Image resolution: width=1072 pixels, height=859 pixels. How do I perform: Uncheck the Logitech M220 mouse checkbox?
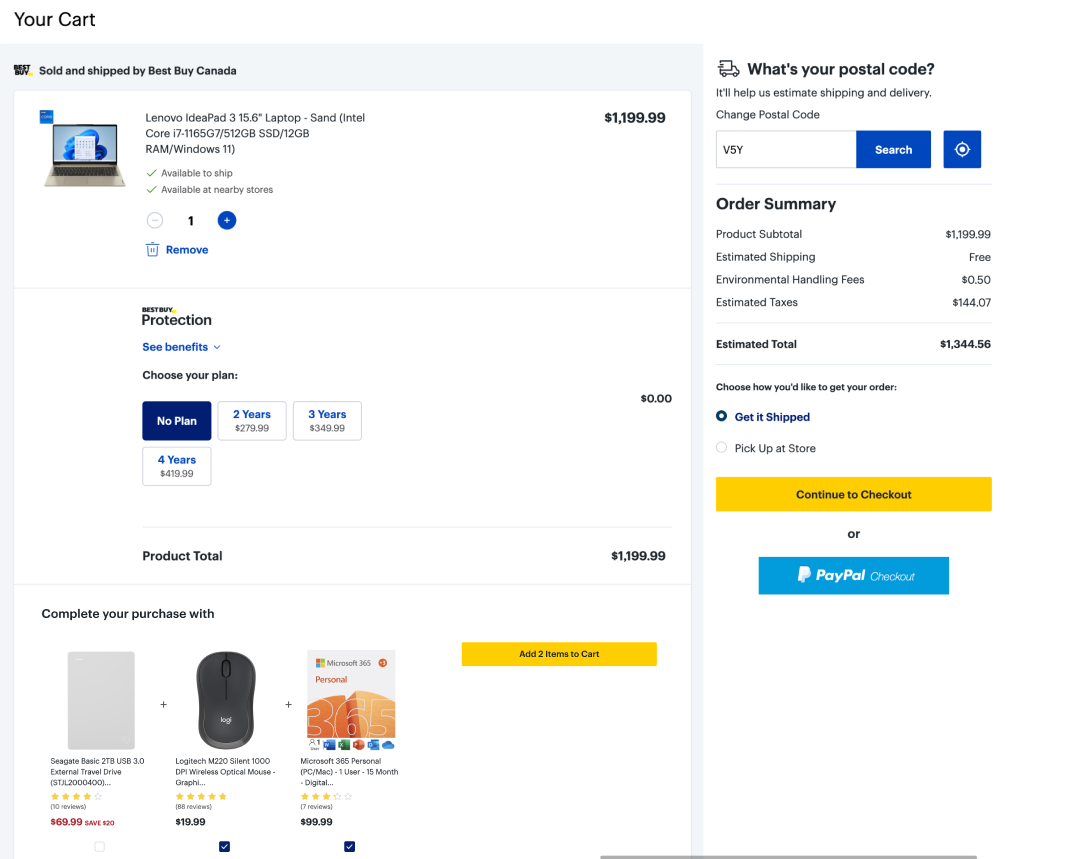pos(224,847)
